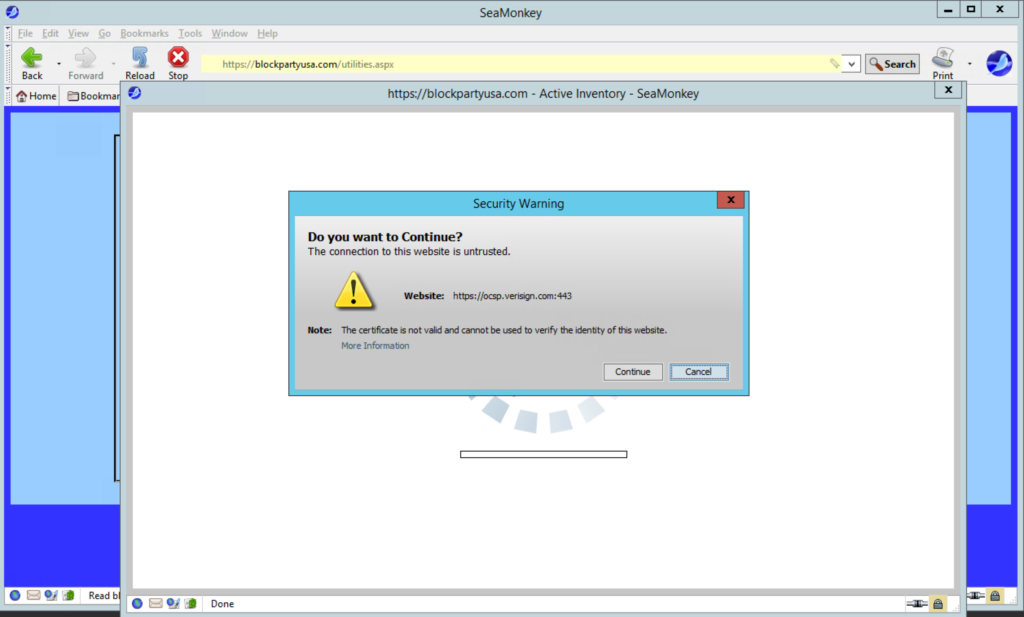Close the Security Warning dialog
1024x617 pixels.
click(x=730, y=200)
